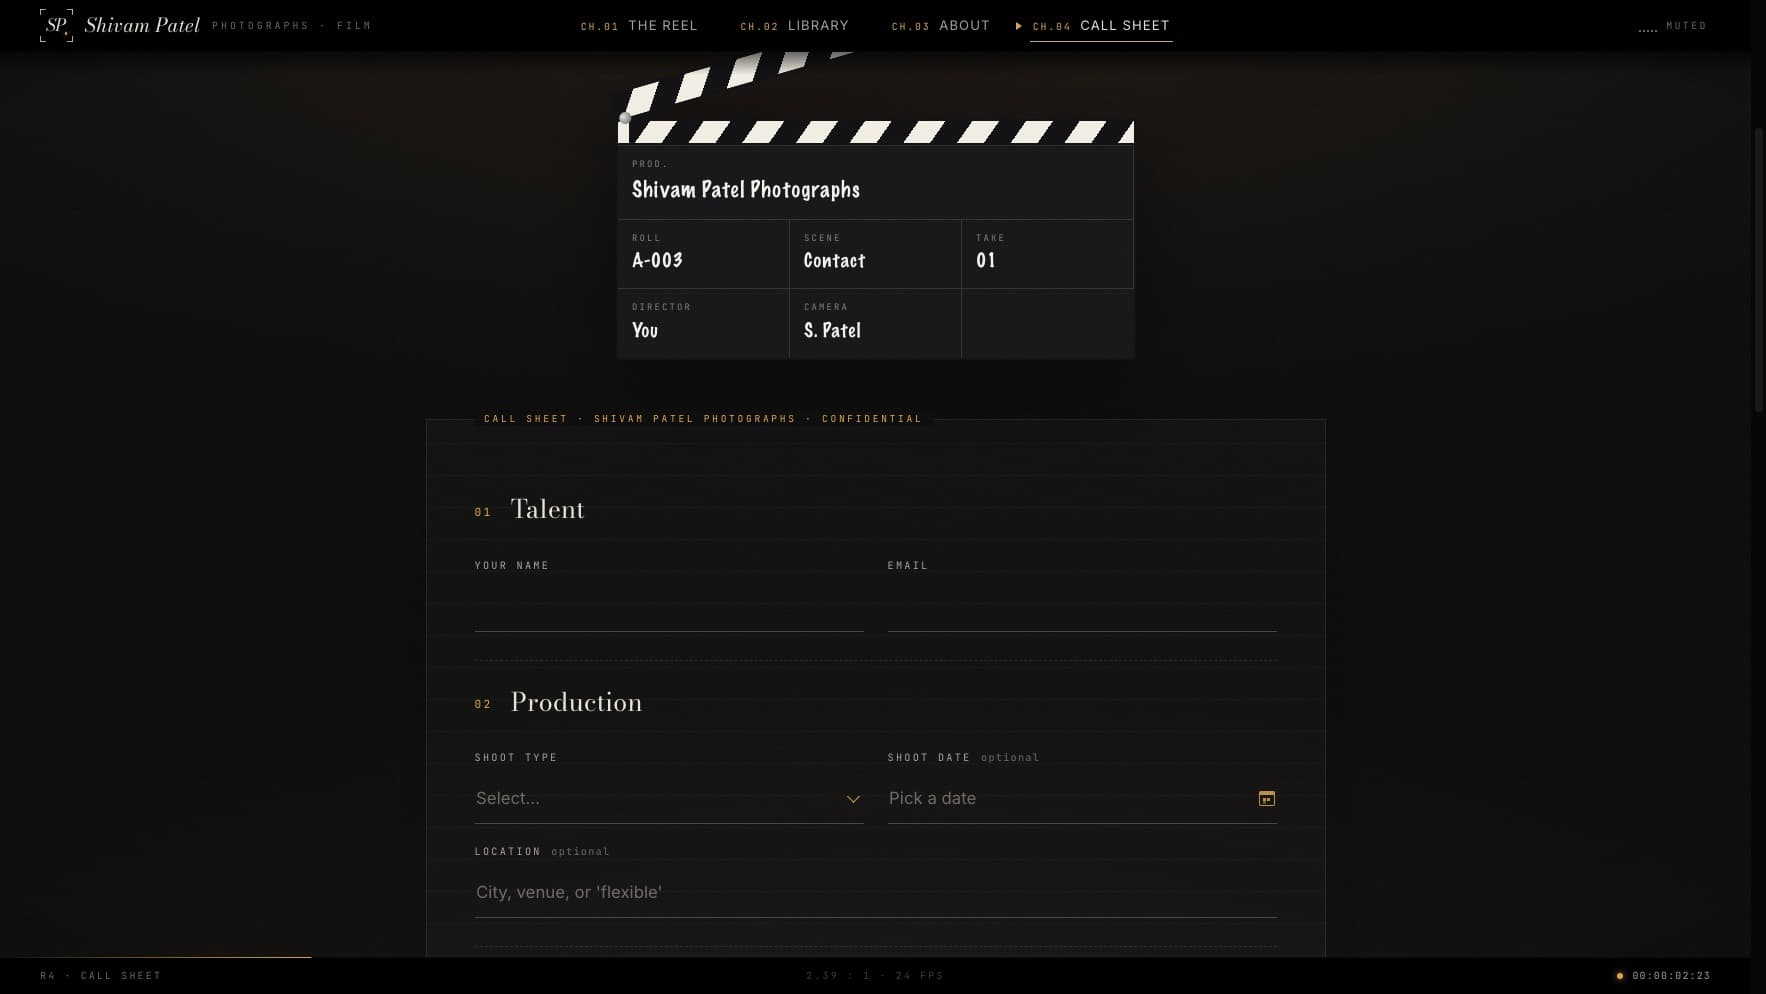Click the orange recording dot indicator

tap(1620, 976)
